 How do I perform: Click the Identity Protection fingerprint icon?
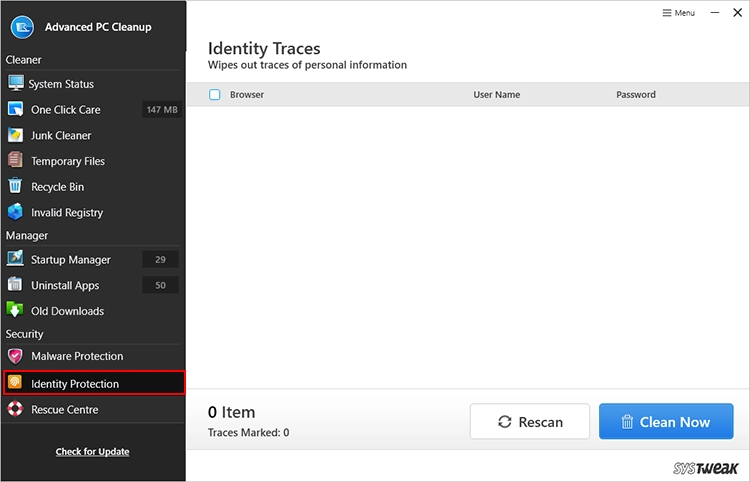[x=15, y=382]
